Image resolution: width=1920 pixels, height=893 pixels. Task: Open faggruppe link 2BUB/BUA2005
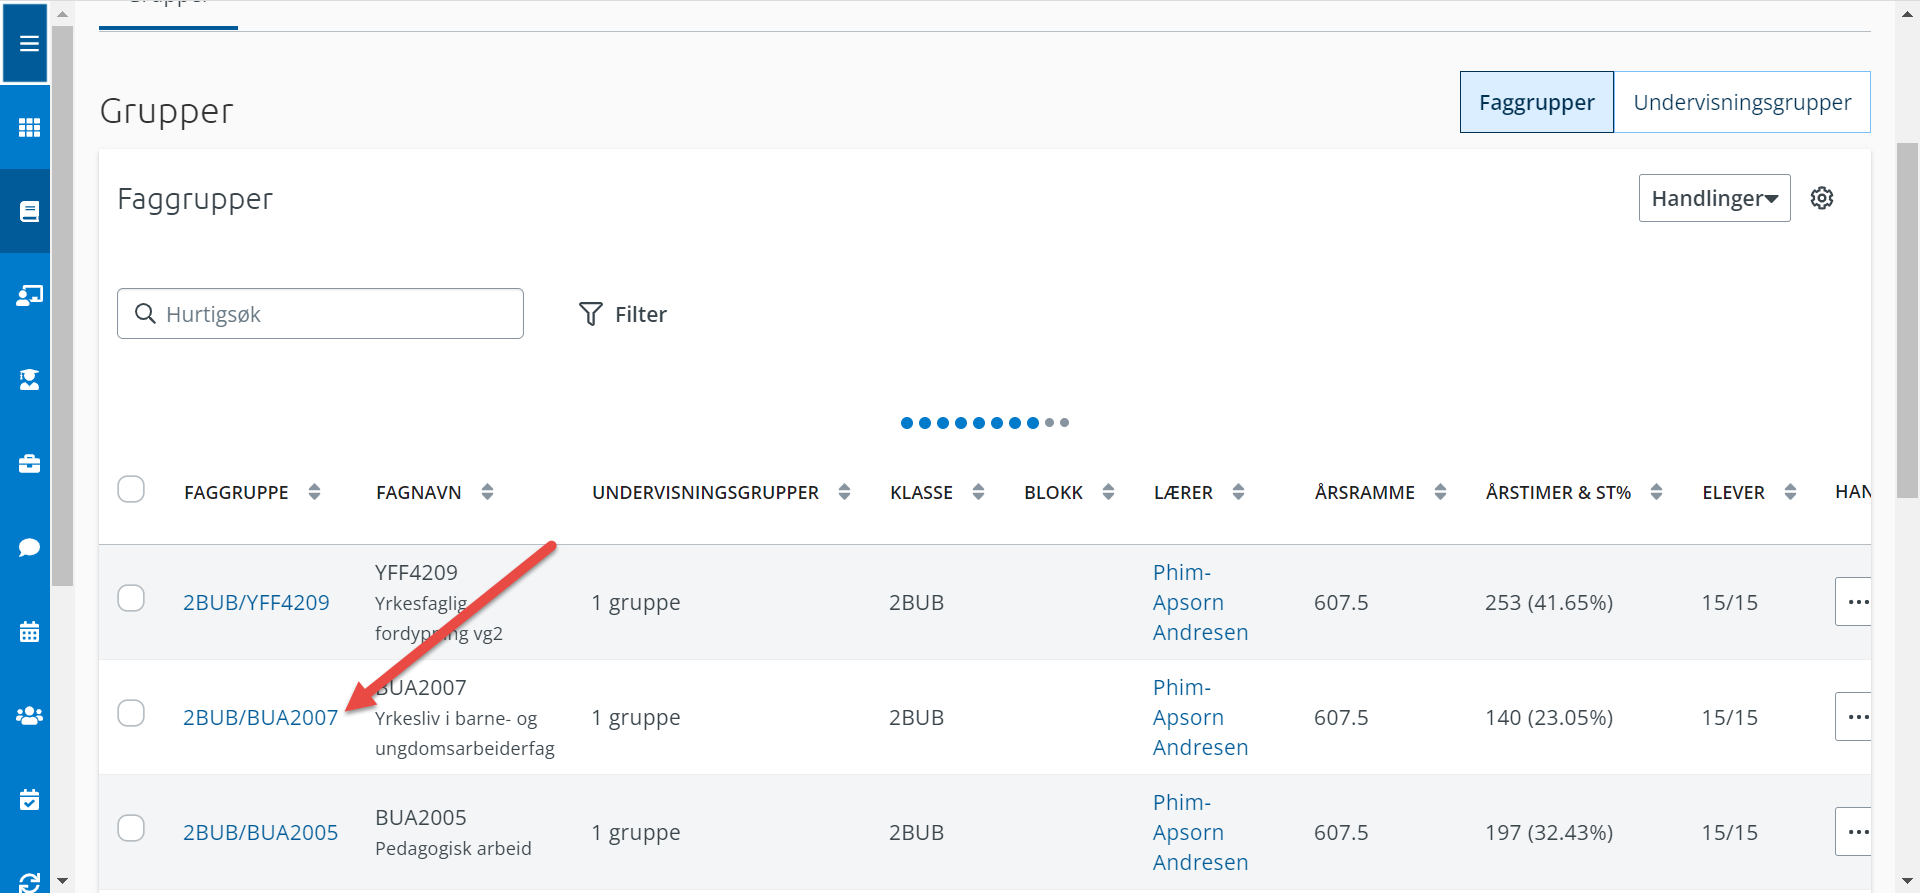(260, 832)
